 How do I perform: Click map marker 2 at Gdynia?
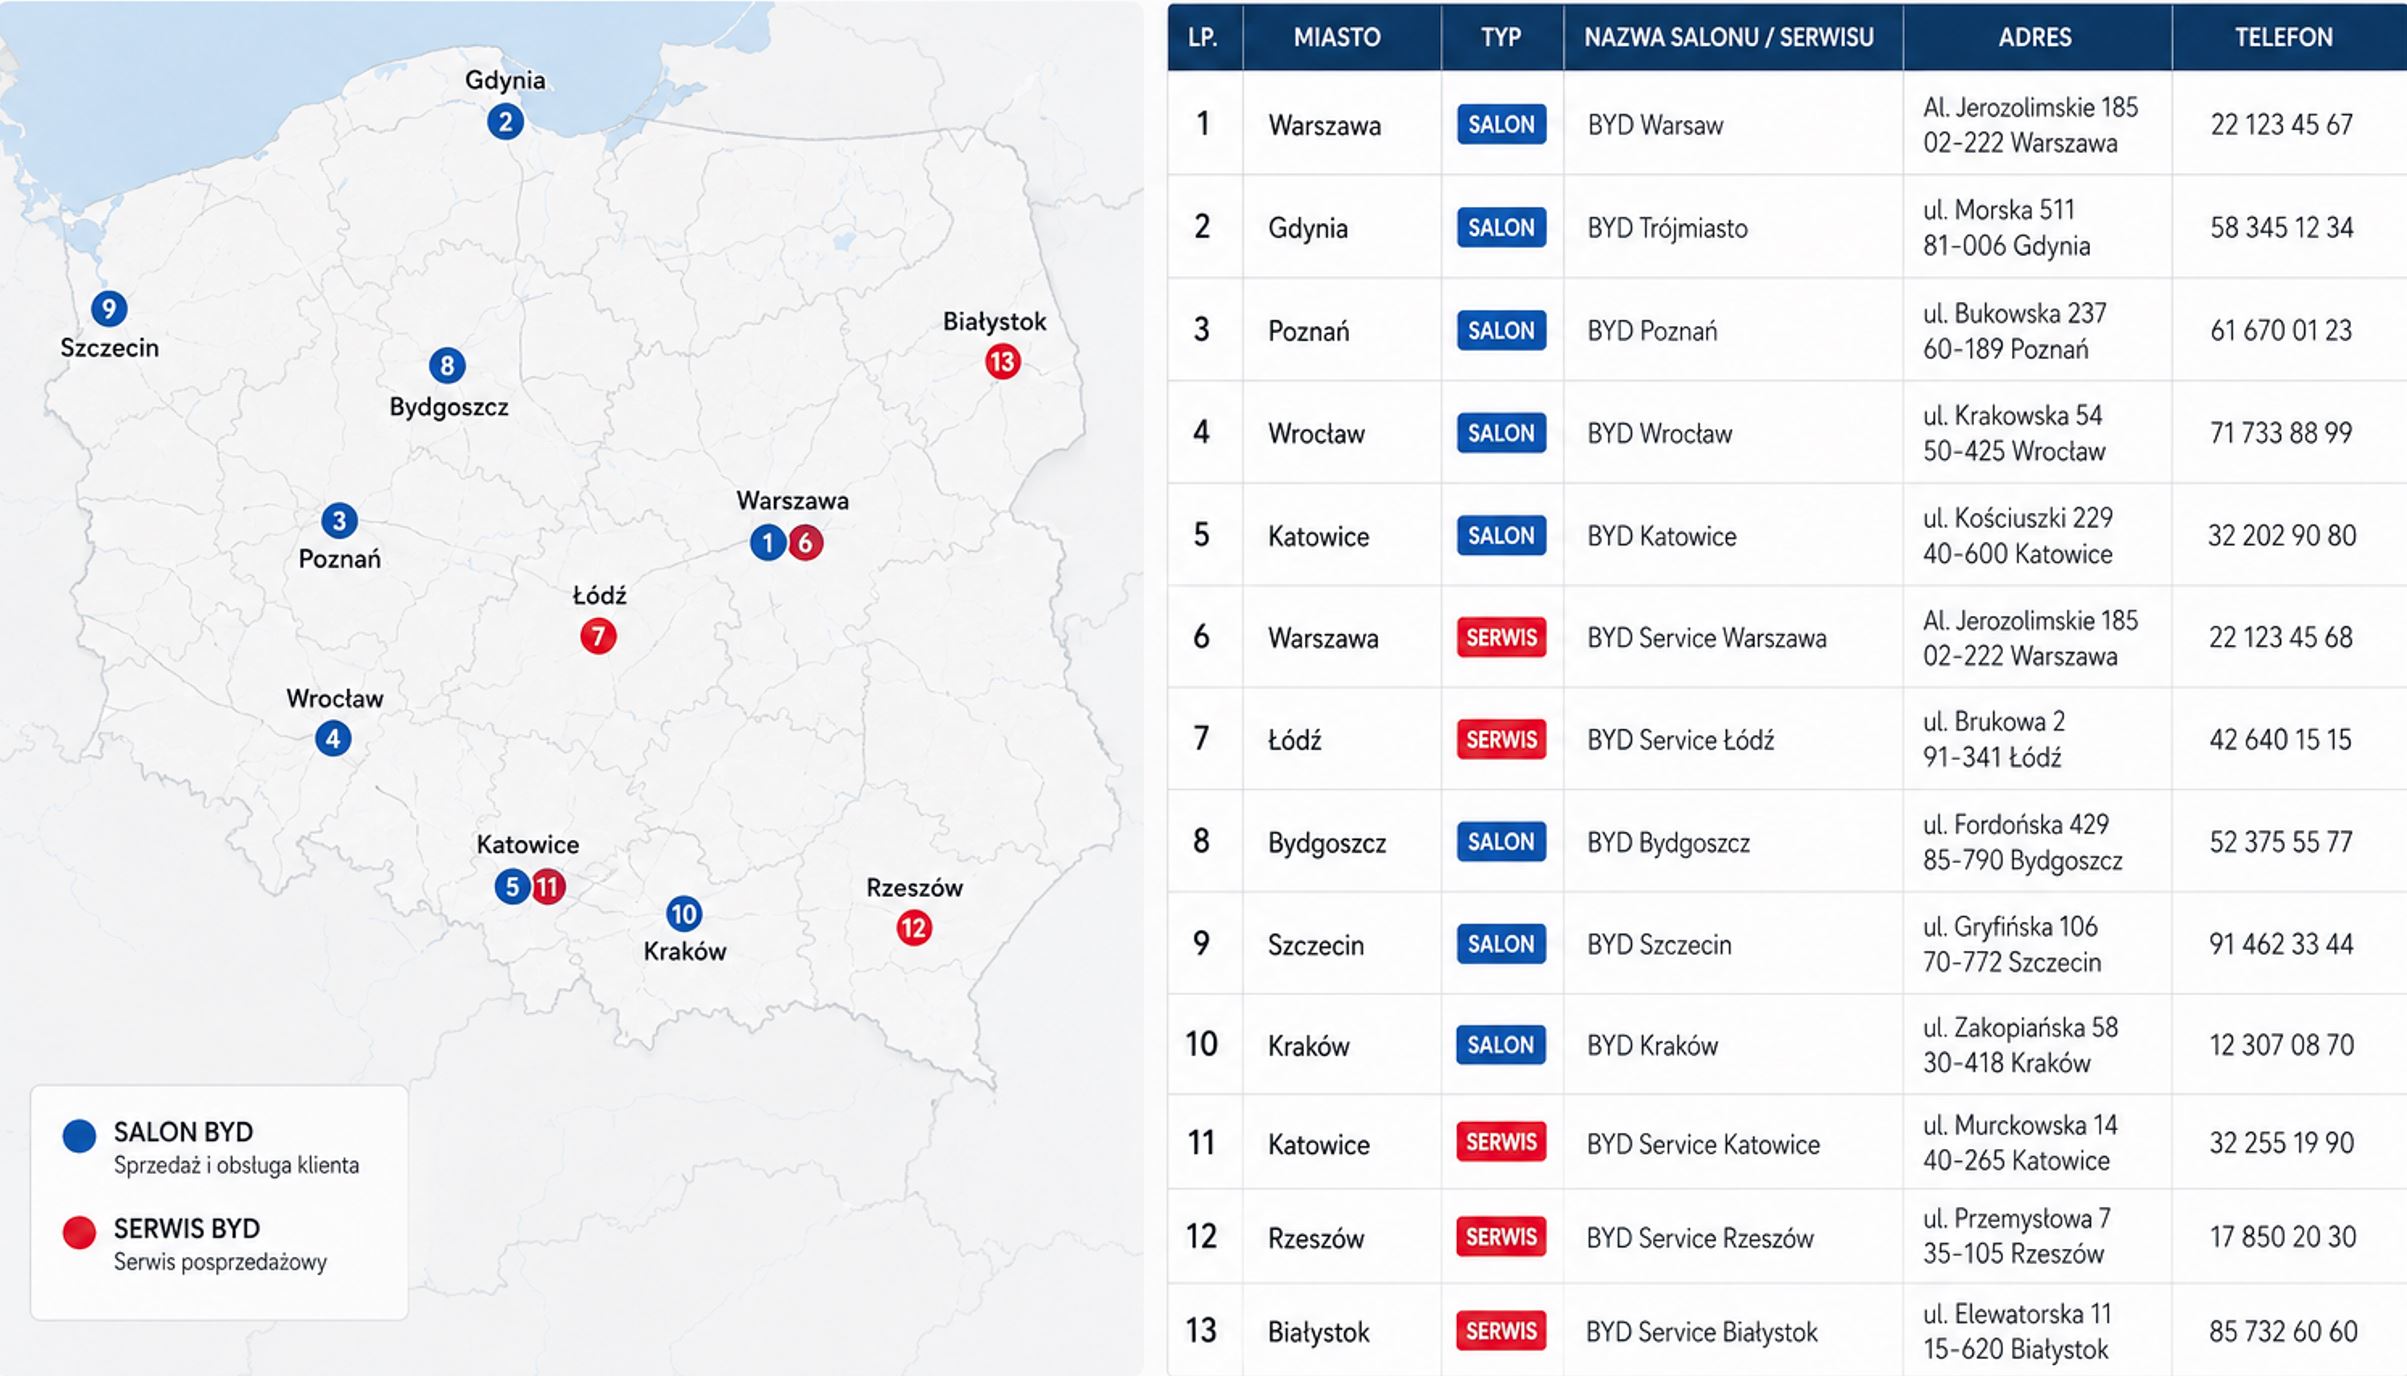click(x=505, y=122)
